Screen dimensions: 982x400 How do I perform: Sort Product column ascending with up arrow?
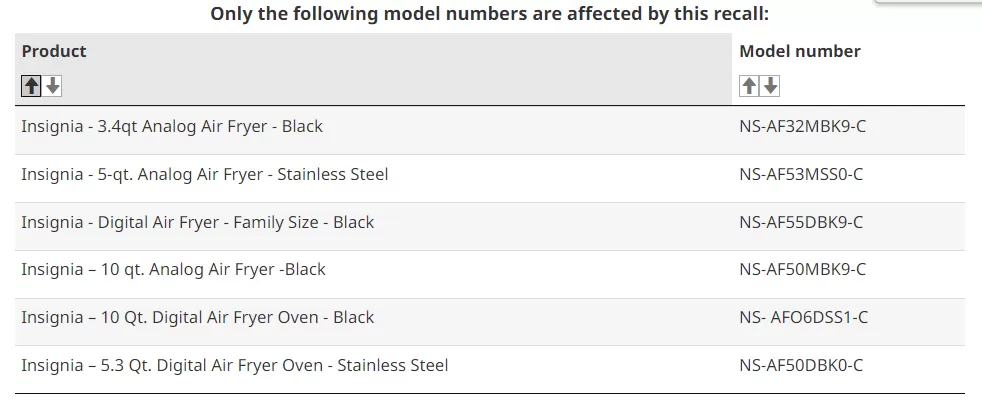point(31,86)
